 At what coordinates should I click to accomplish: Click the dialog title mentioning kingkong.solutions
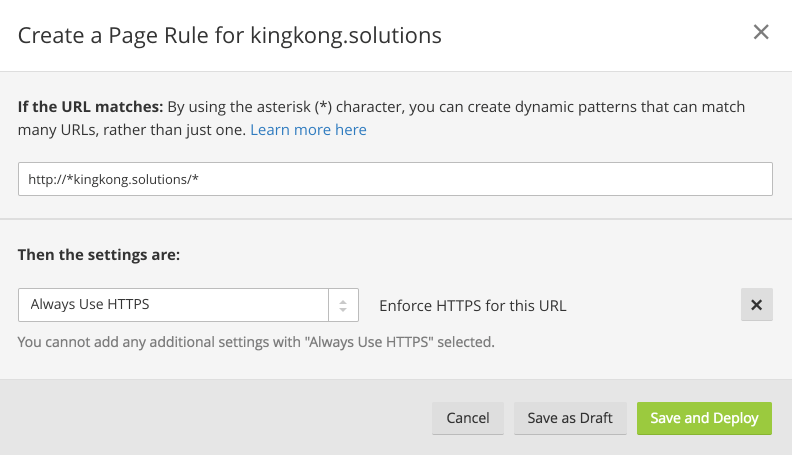[x=230, y=35]
